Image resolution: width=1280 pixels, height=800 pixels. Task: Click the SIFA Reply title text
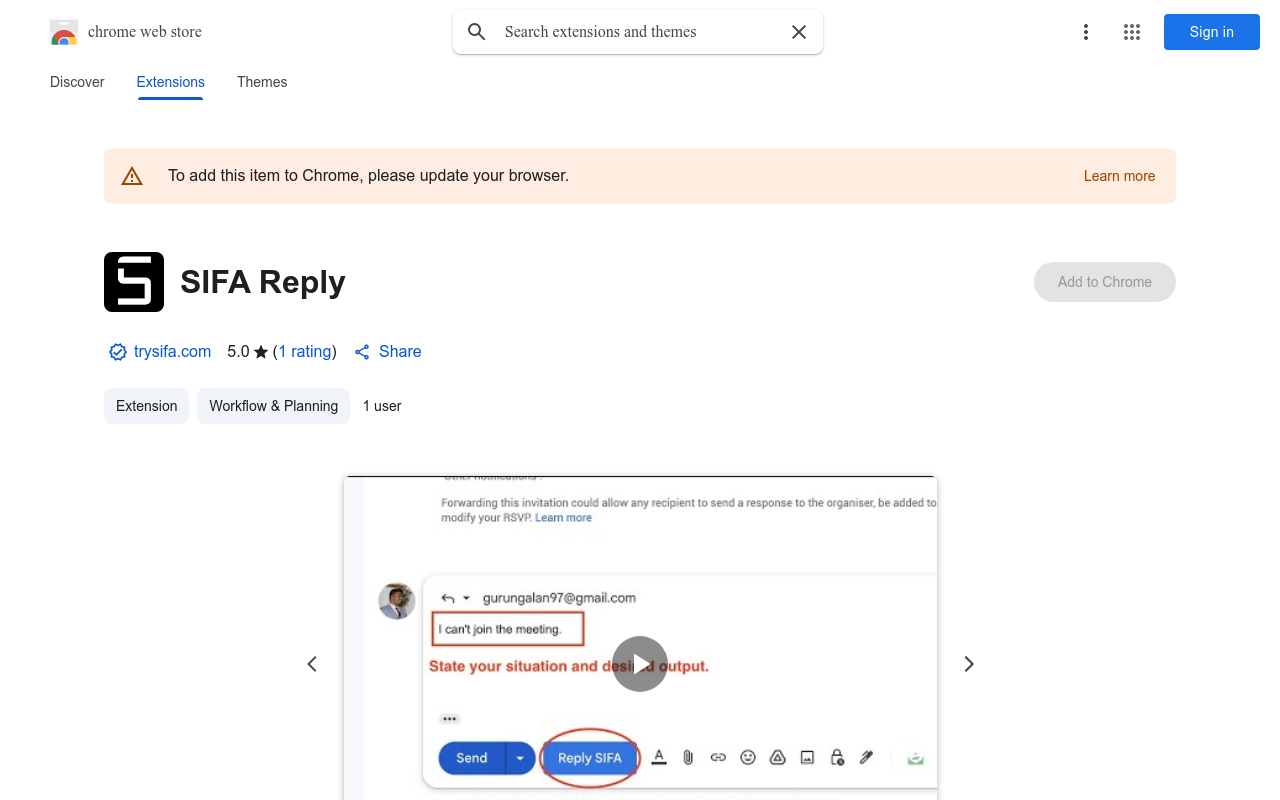(x=263, y=282)
